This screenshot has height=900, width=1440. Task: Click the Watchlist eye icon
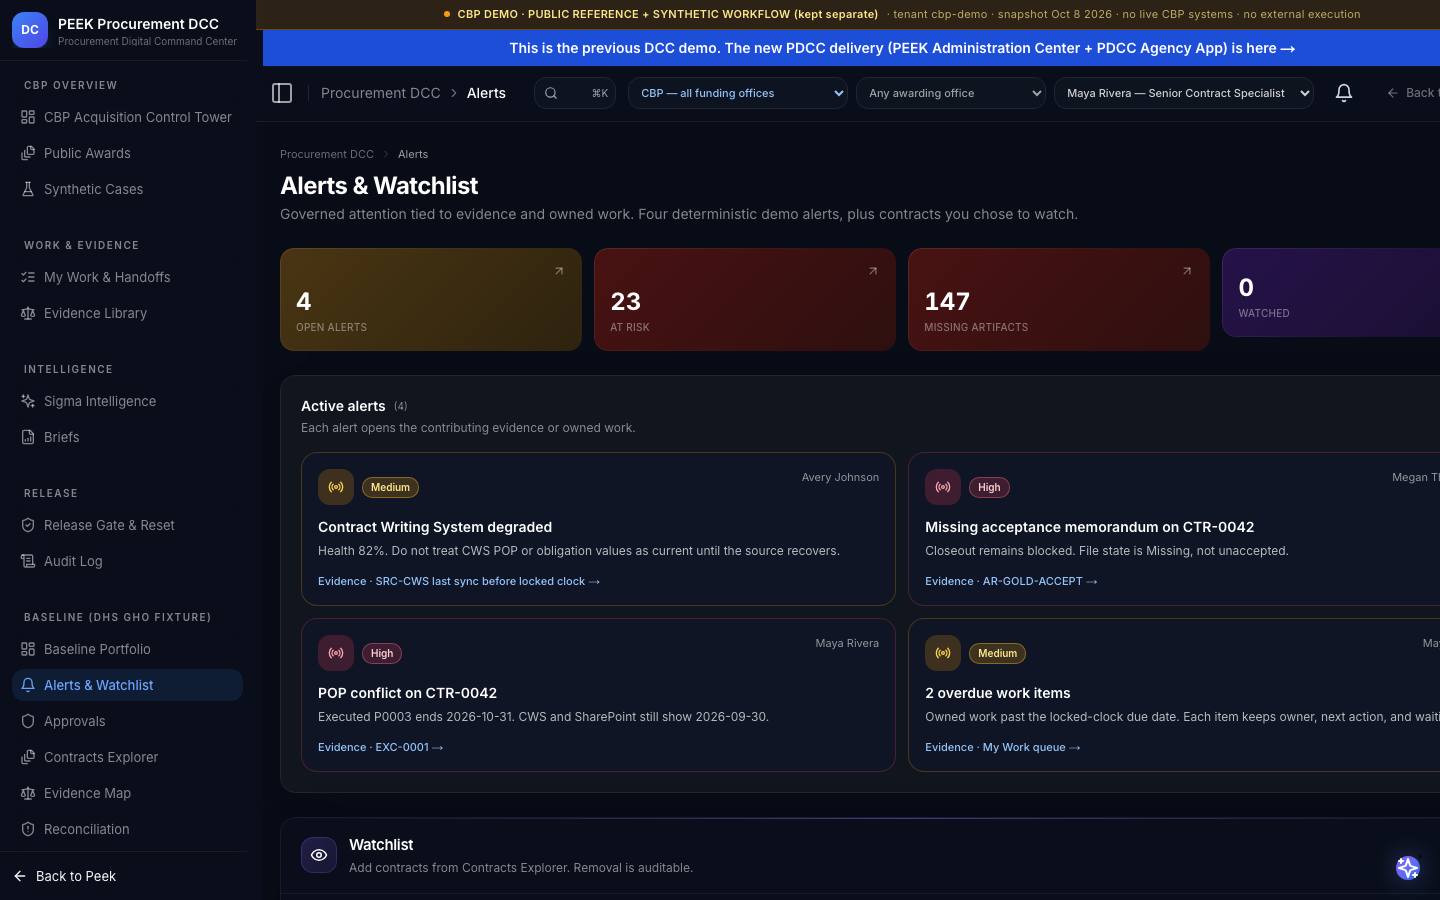point(319,855)
